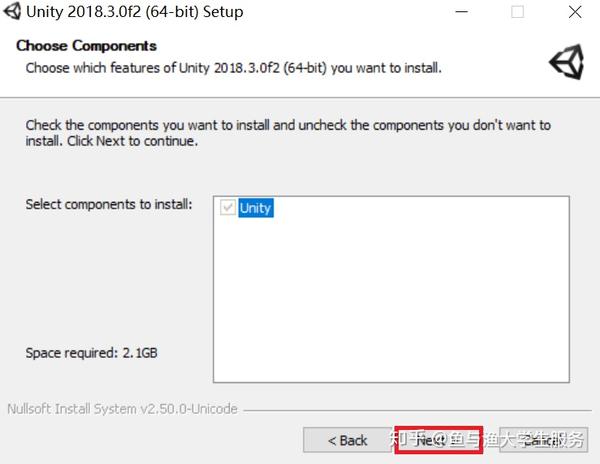Select the Unity item in components list

coord(255,208)
